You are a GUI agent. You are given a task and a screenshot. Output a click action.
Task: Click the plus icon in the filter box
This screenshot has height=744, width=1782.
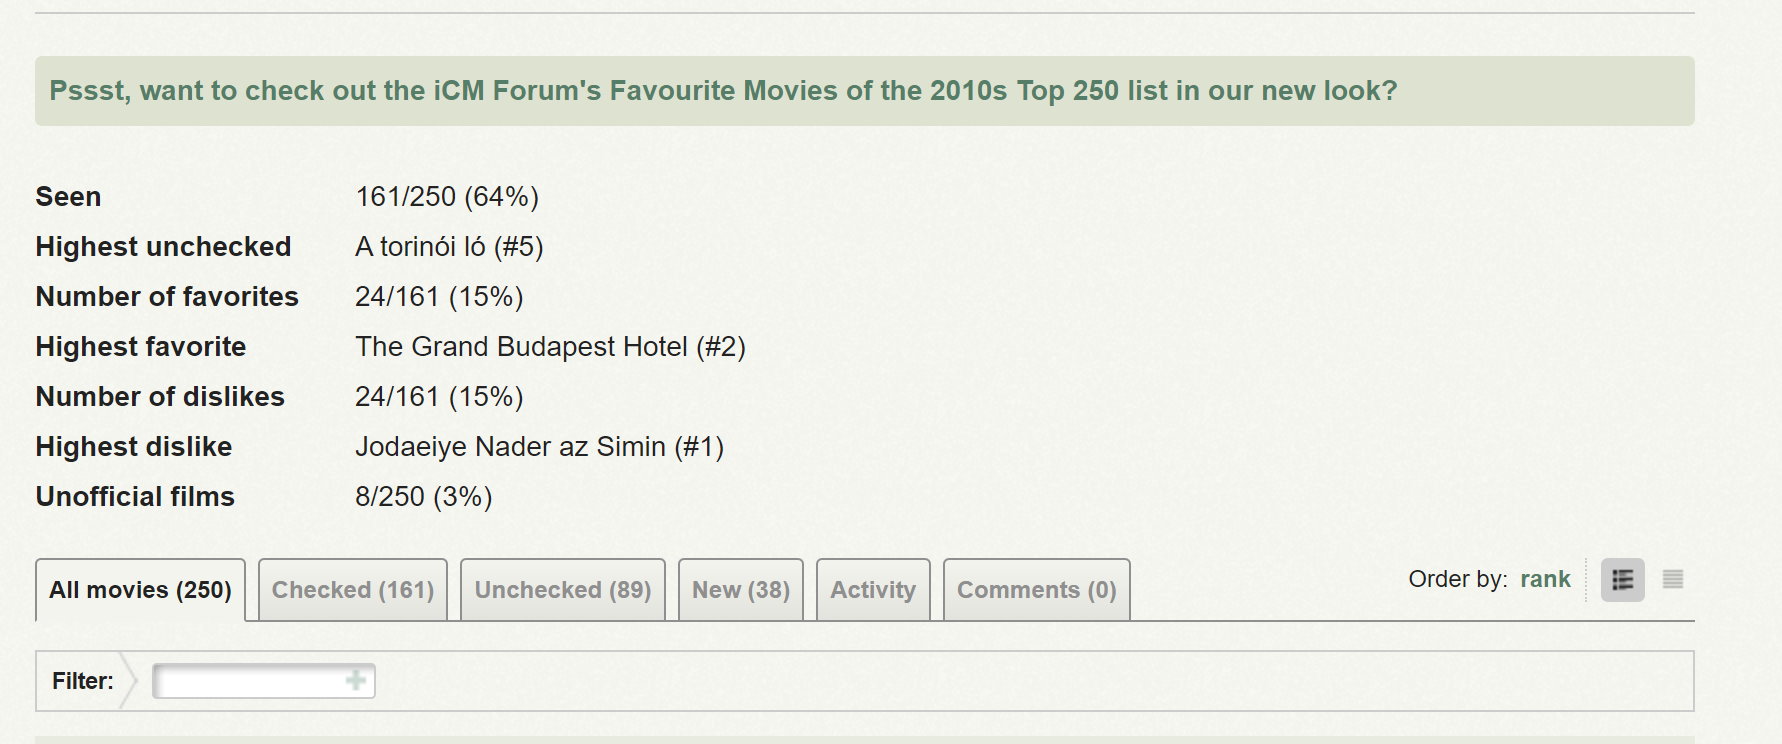[x=355, y=681]
